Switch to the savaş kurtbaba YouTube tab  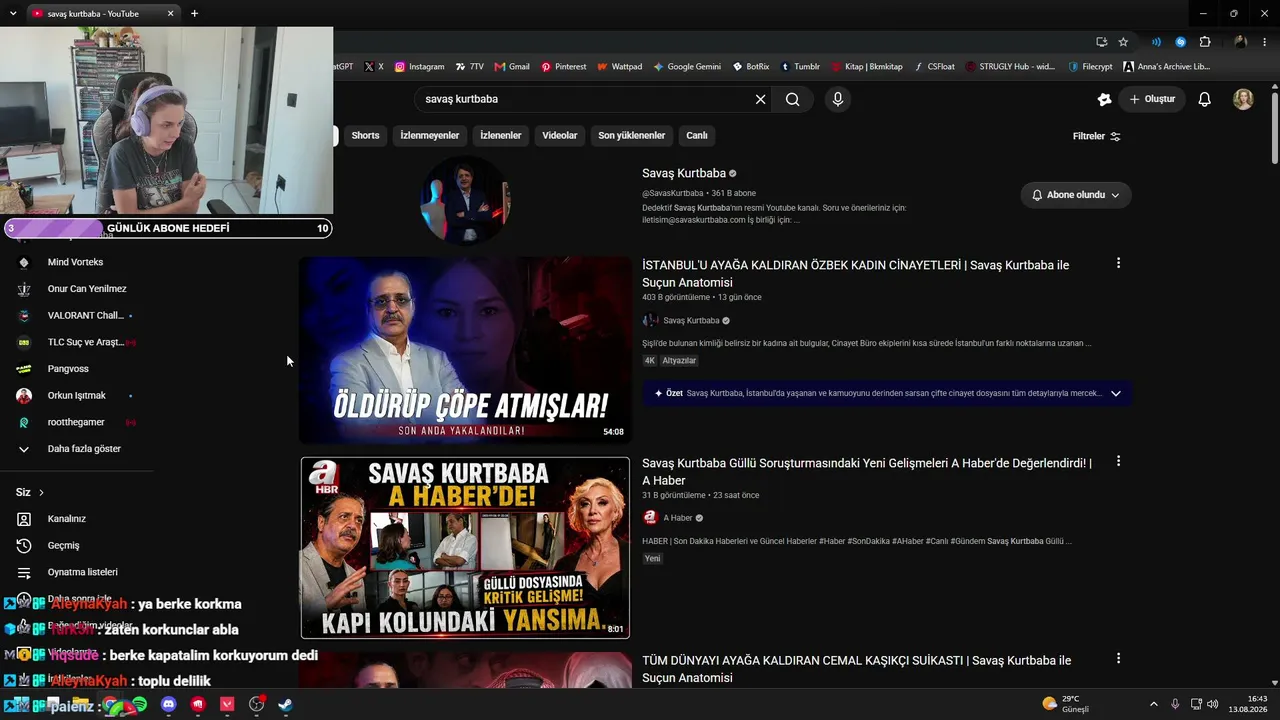(x=104, y=14)
